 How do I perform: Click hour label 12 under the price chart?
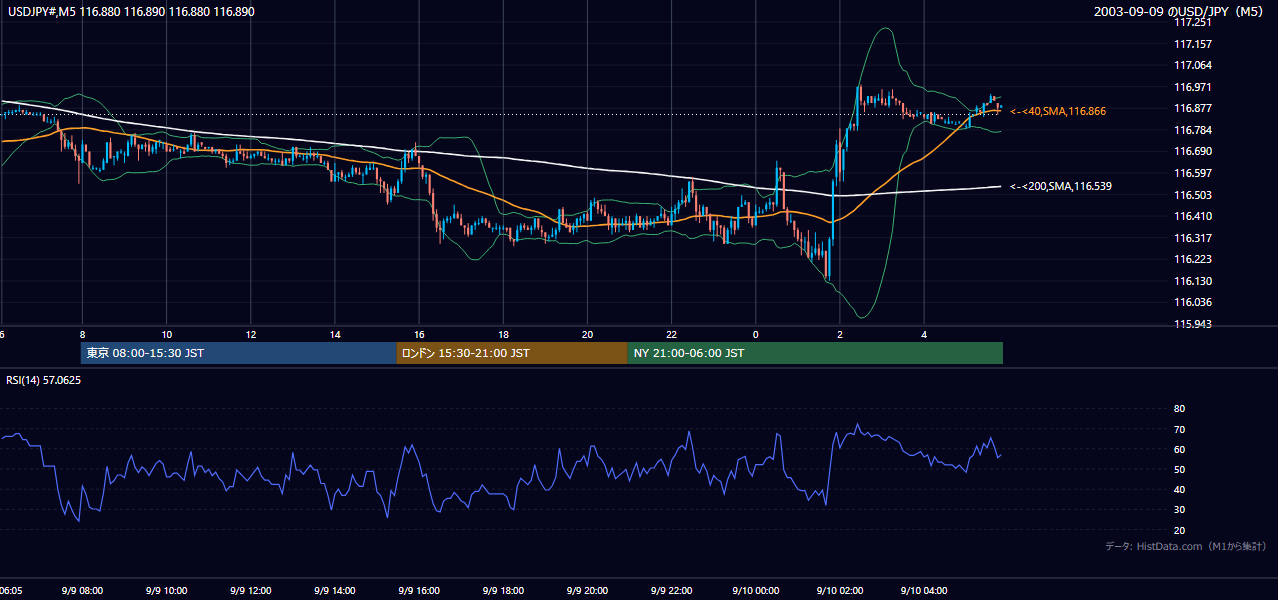(251, 334)
